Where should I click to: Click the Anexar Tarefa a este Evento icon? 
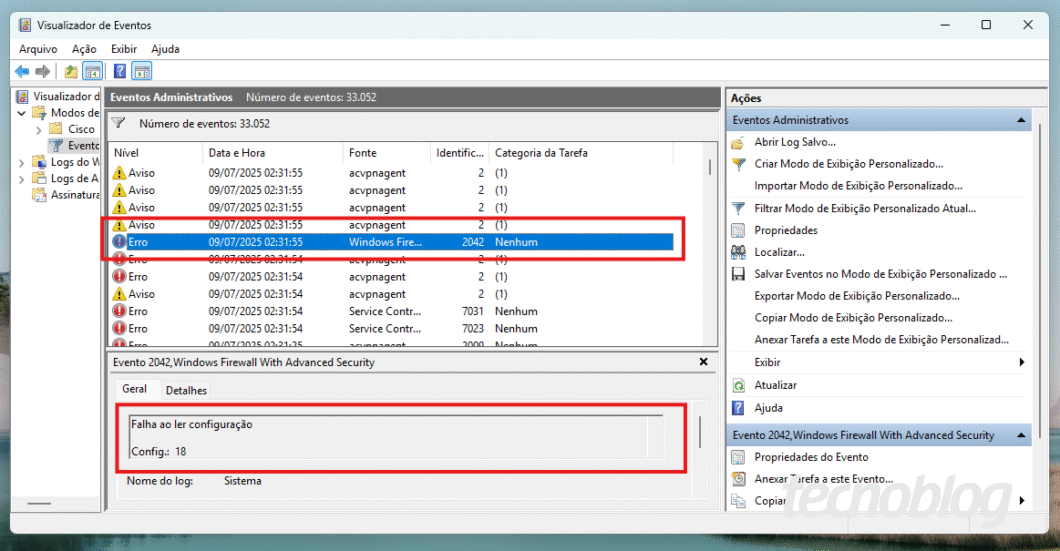pyautogui.click(x=738, y=479)
